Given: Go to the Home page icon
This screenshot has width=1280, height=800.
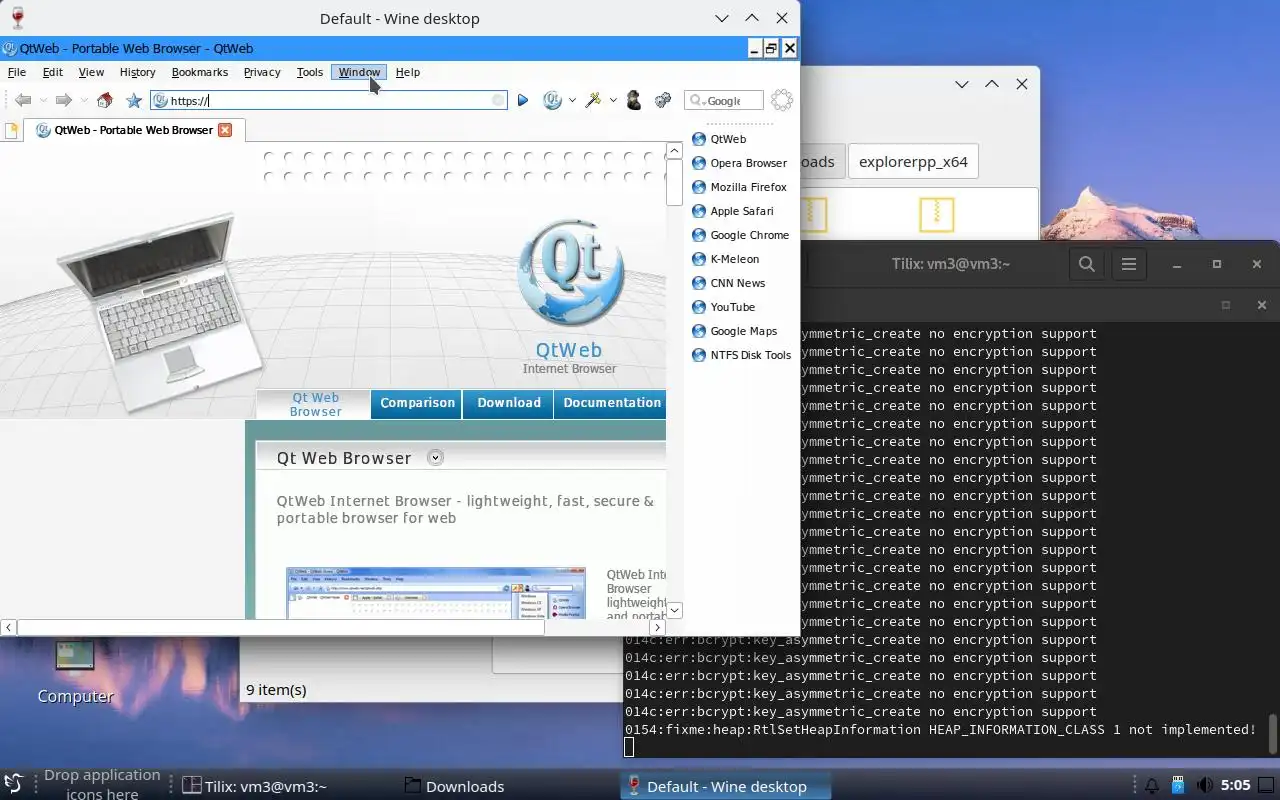Looking at the screenshot, I should [x=105, y=100].
